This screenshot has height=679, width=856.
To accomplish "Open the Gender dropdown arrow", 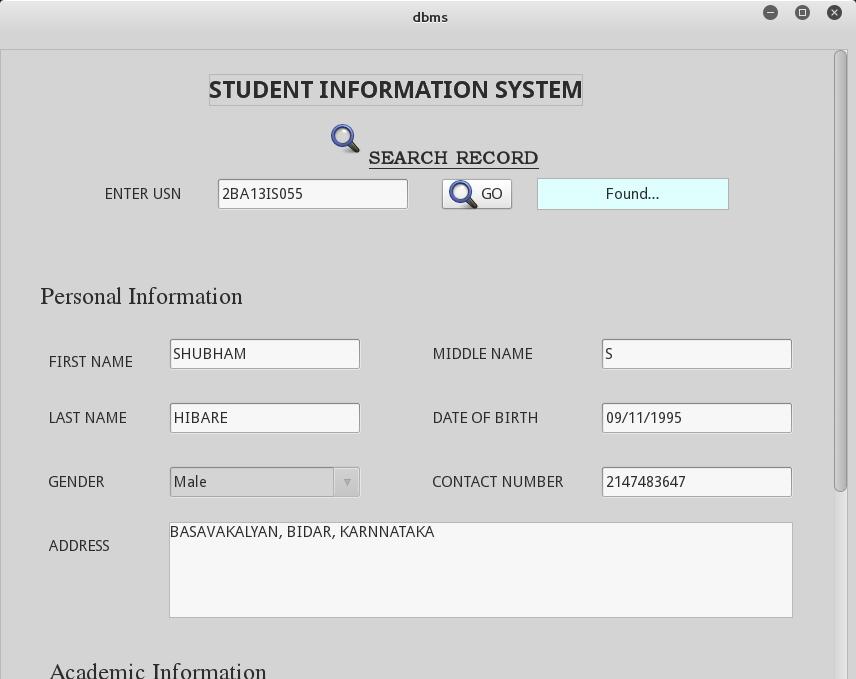I will (347, 482).
